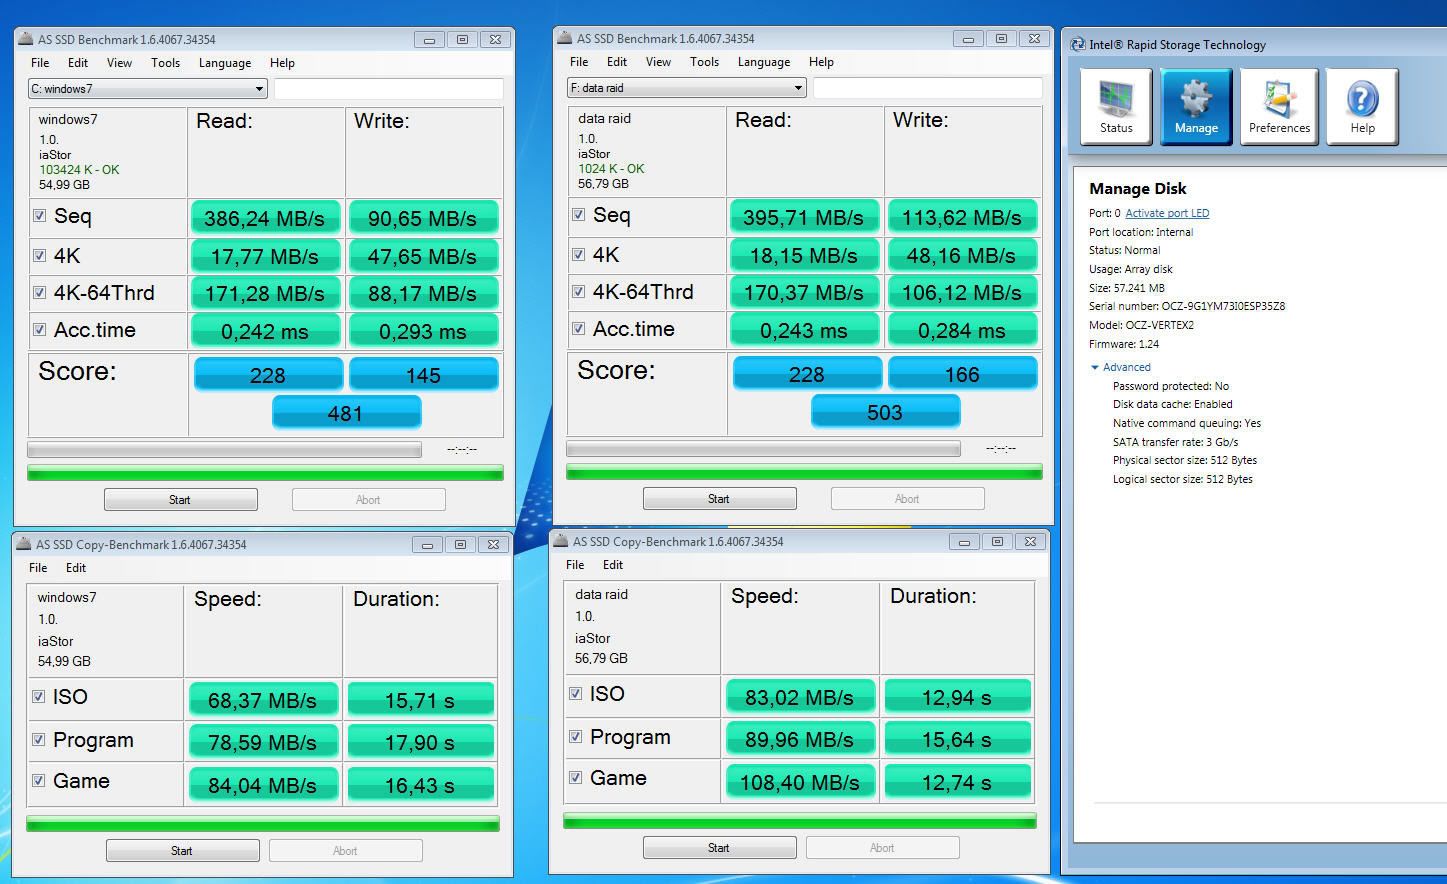Uncheck Seq test in the windows7 benchmark
Screen dimensions: 1447x884
(39, 215)
